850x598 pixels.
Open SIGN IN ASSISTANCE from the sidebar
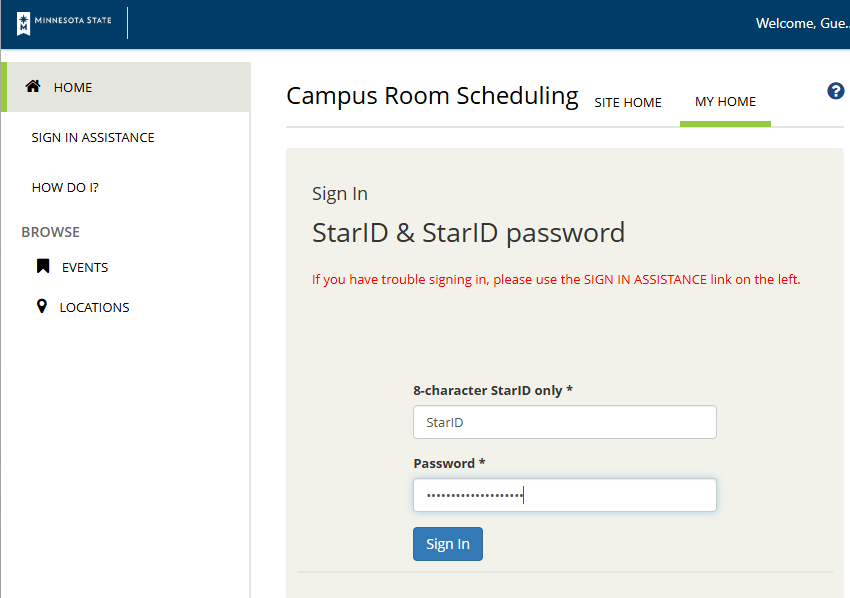coord(93,137)
